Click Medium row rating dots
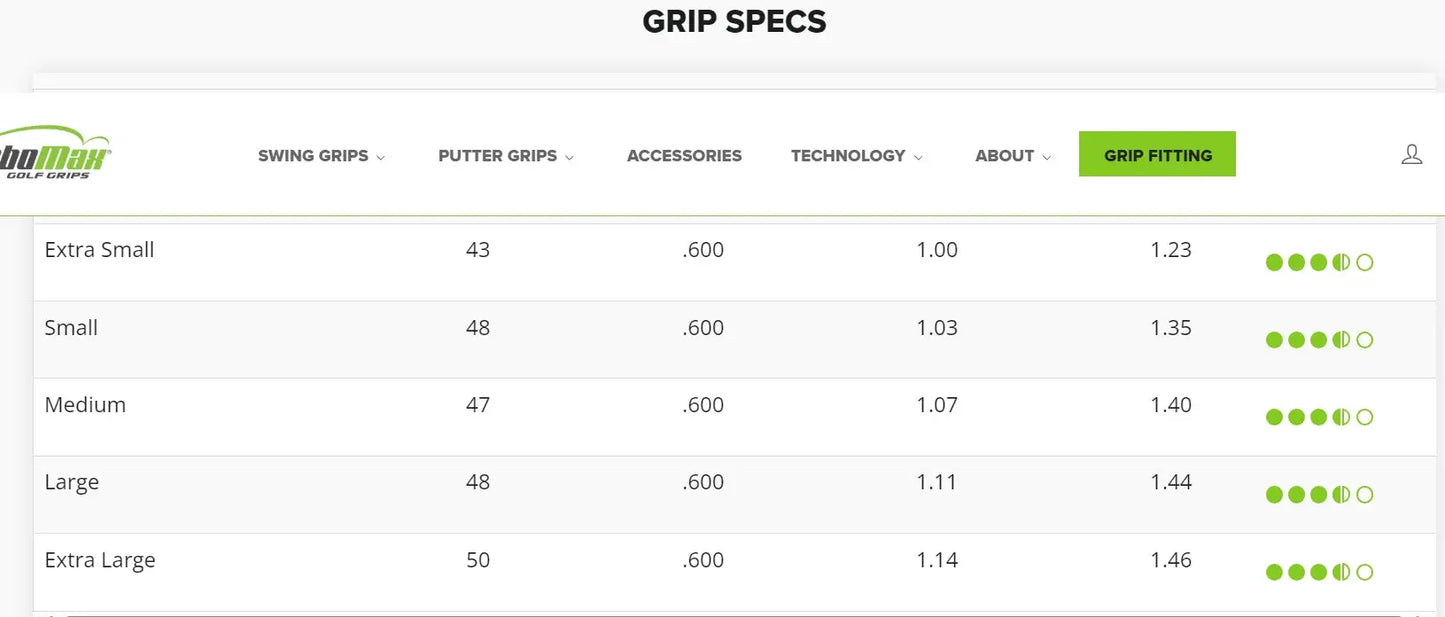 pos(1319,417)
